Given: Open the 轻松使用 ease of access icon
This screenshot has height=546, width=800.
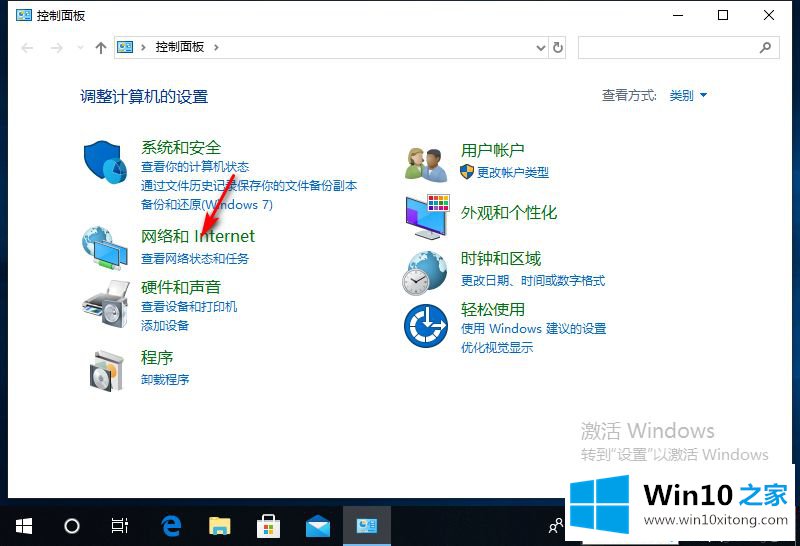Looking at the screenshot, I should coord(426,327).
